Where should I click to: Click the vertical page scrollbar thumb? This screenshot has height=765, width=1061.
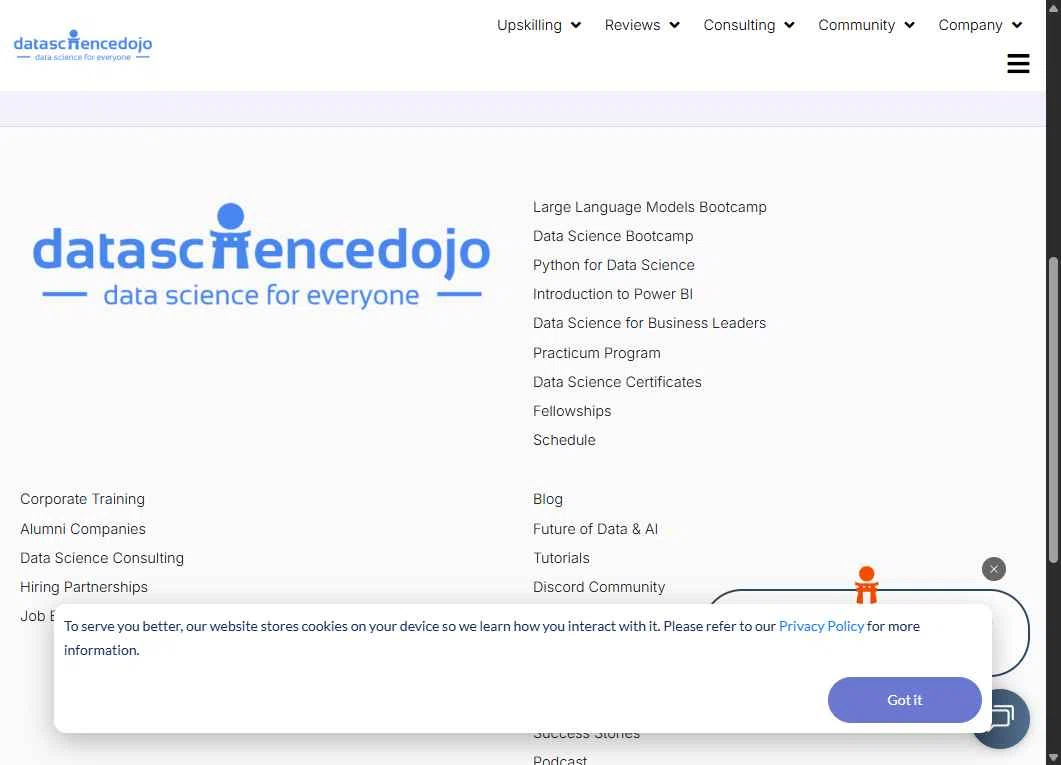pos(1053,409)
